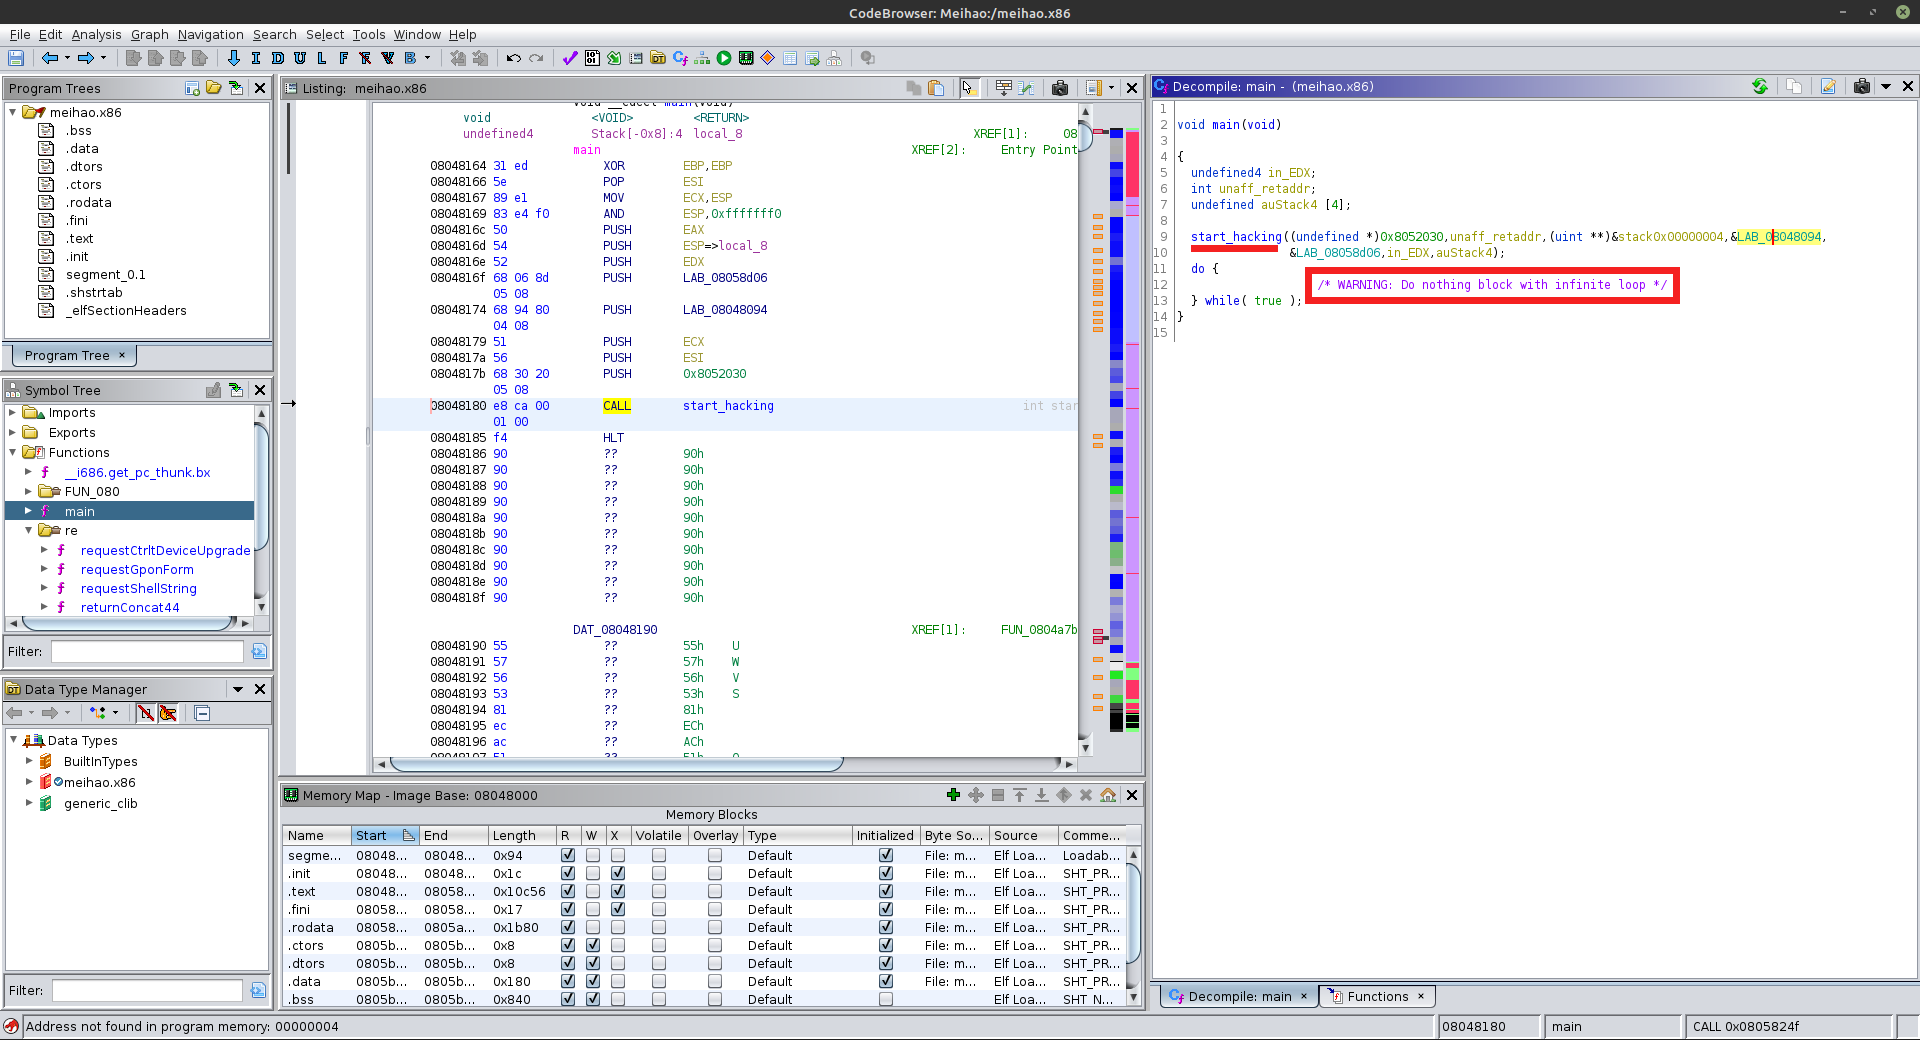Expand the BuiltInTypes node in Data Types
The height and width of the screenshot is (1040, 1920).
tap(29, 761)
